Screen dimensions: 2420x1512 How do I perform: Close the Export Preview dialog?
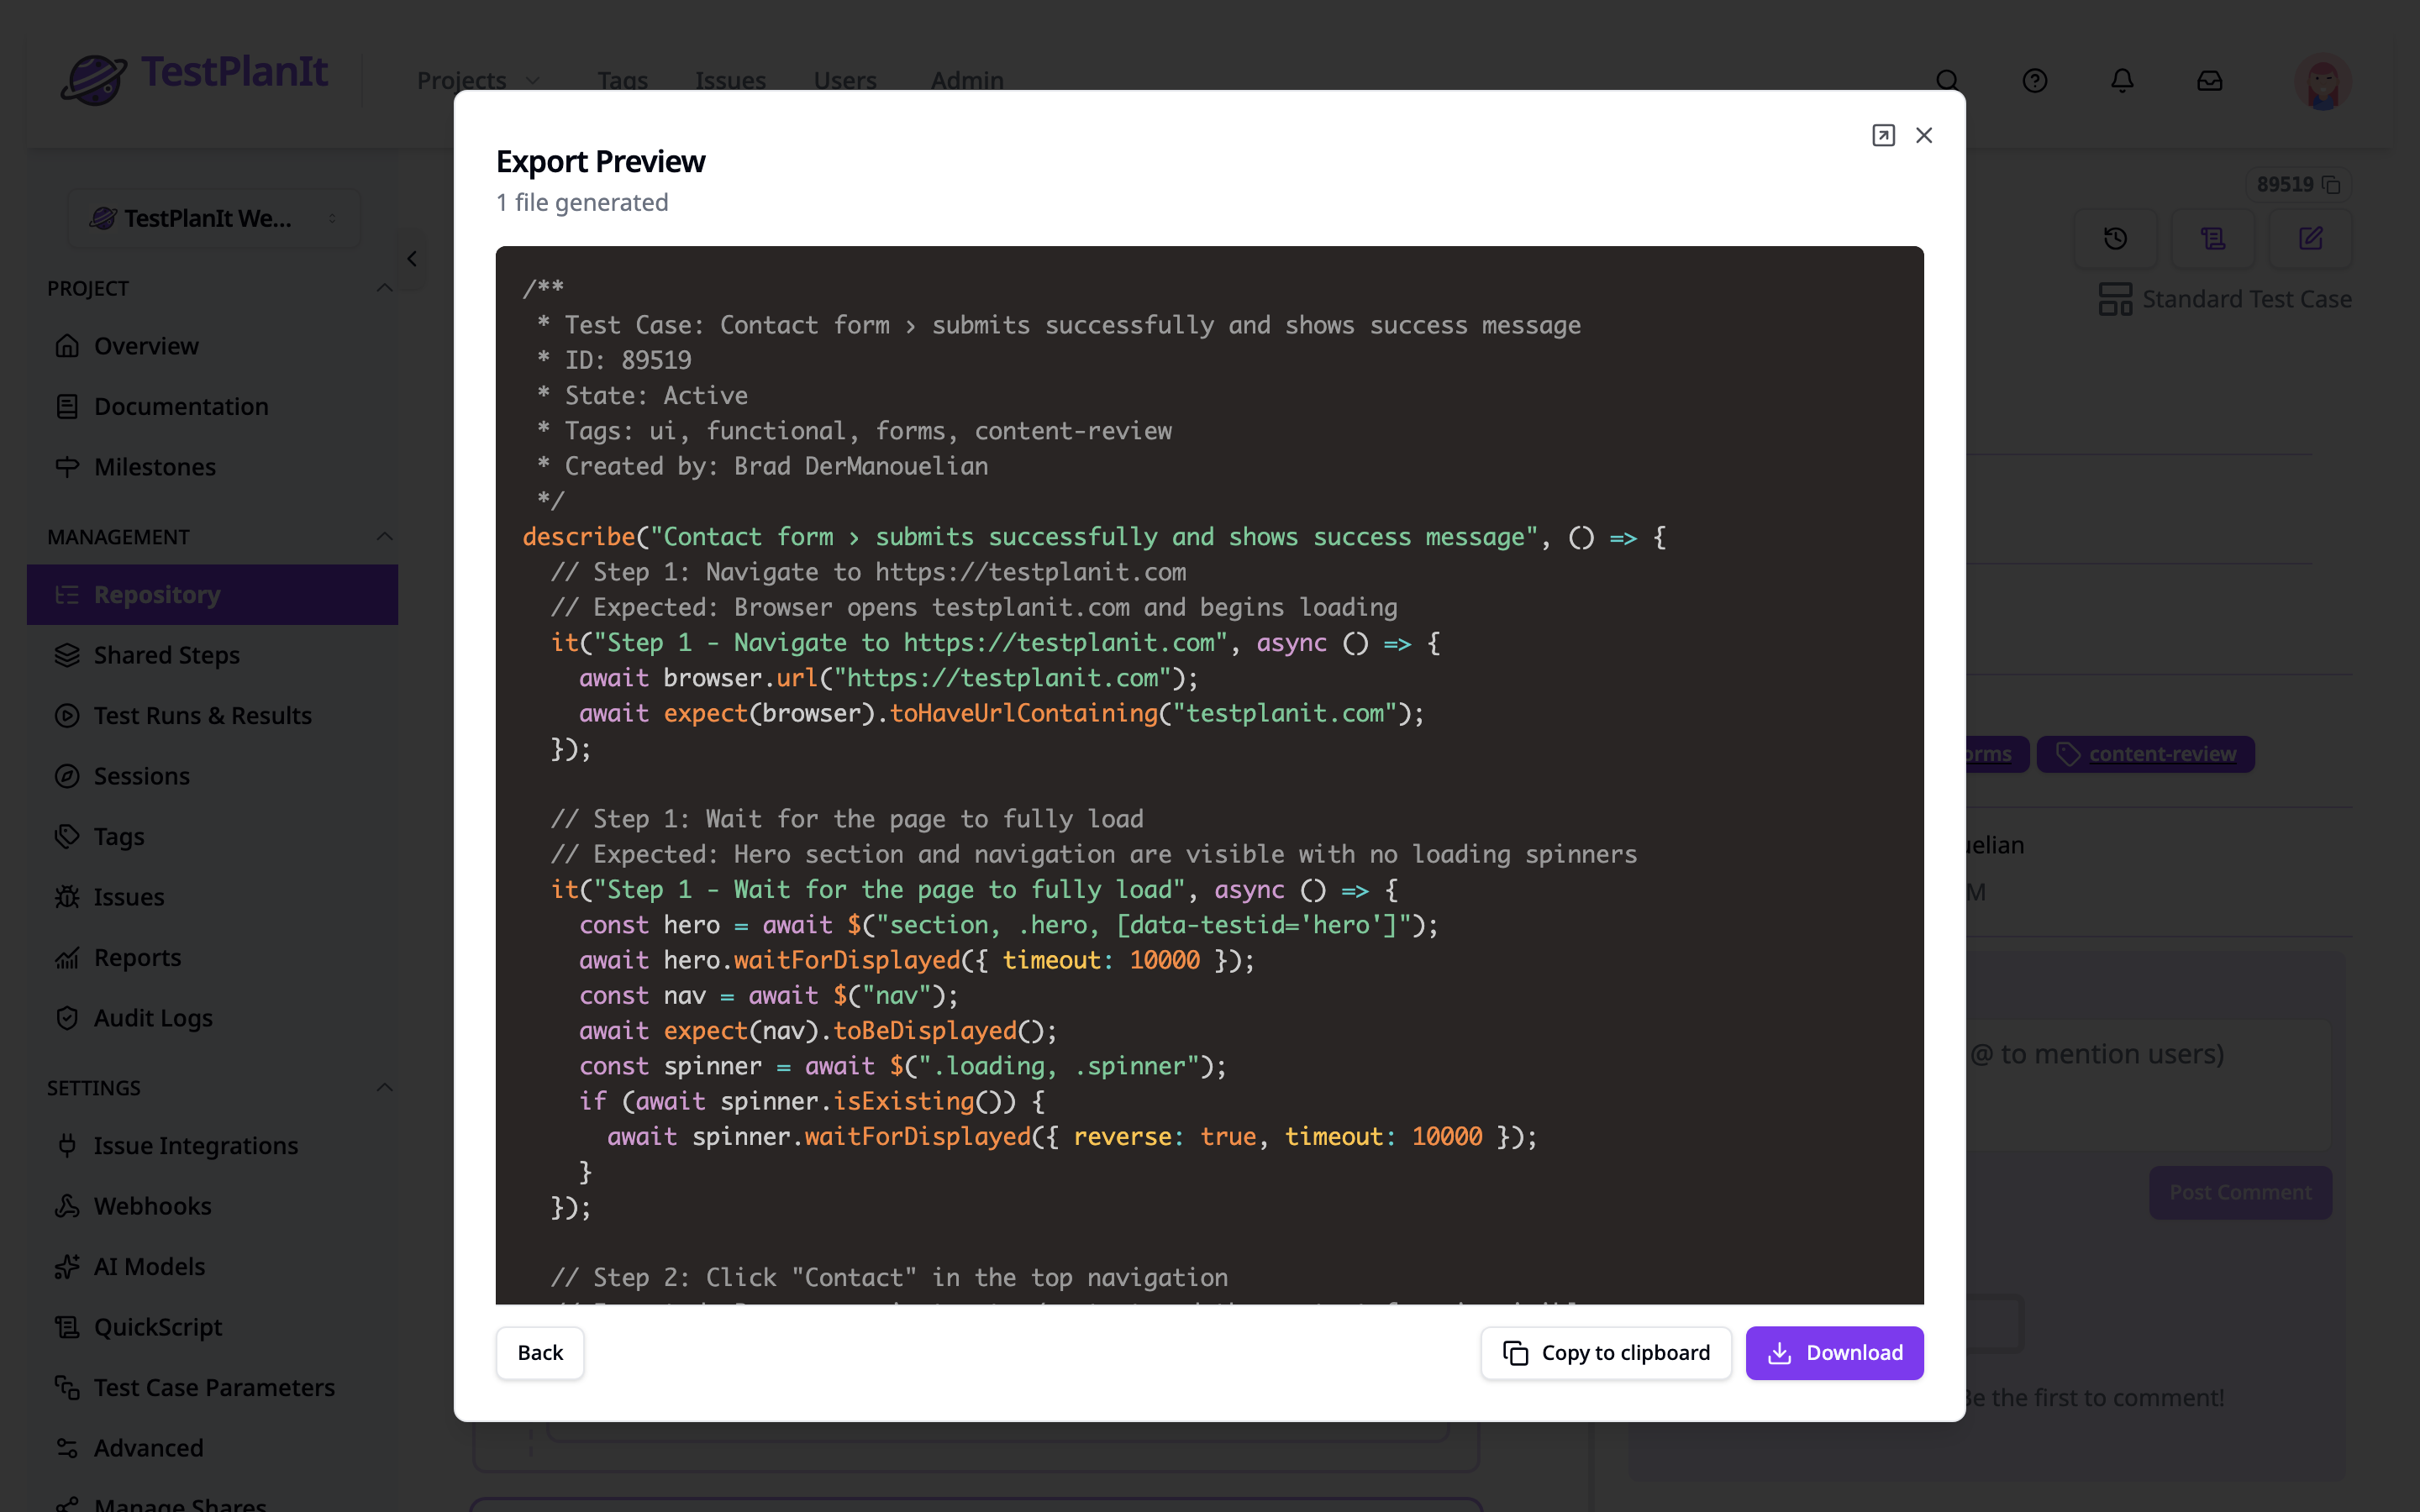pyautogui.click(x=1924, y=135)
